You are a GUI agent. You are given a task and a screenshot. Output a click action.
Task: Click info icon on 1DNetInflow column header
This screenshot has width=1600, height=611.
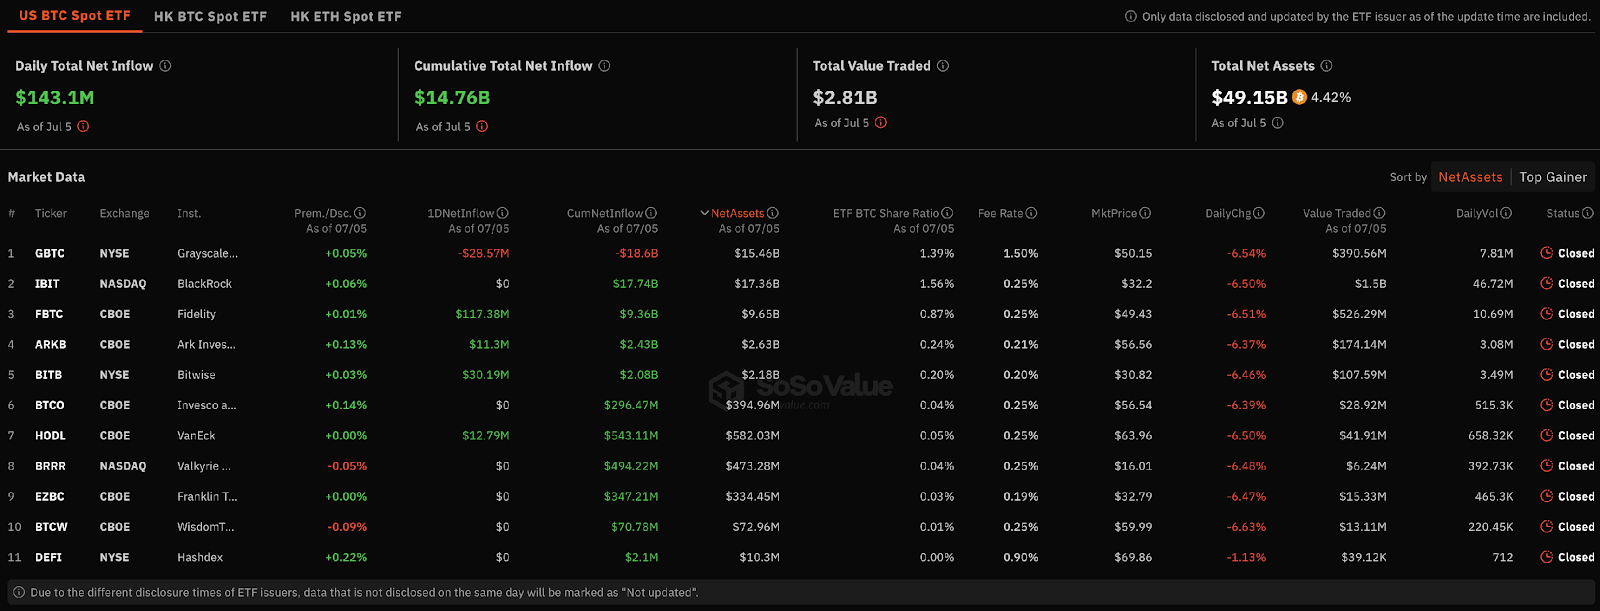(503, 213)
